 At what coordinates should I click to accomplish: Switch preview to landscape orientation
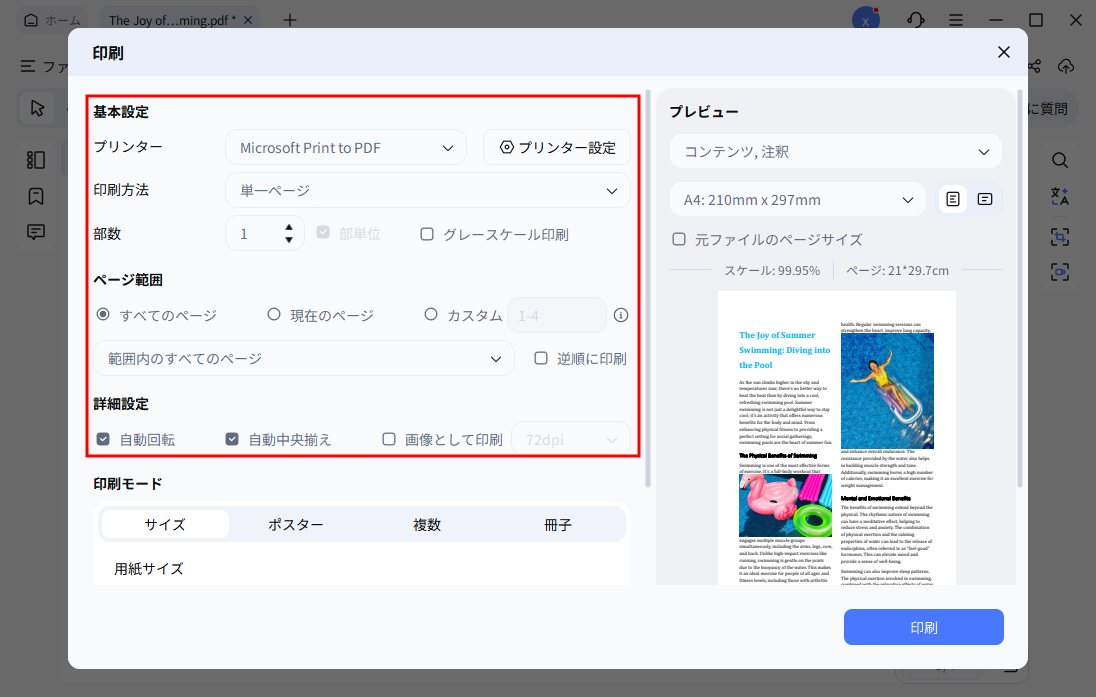coord(985,198)
